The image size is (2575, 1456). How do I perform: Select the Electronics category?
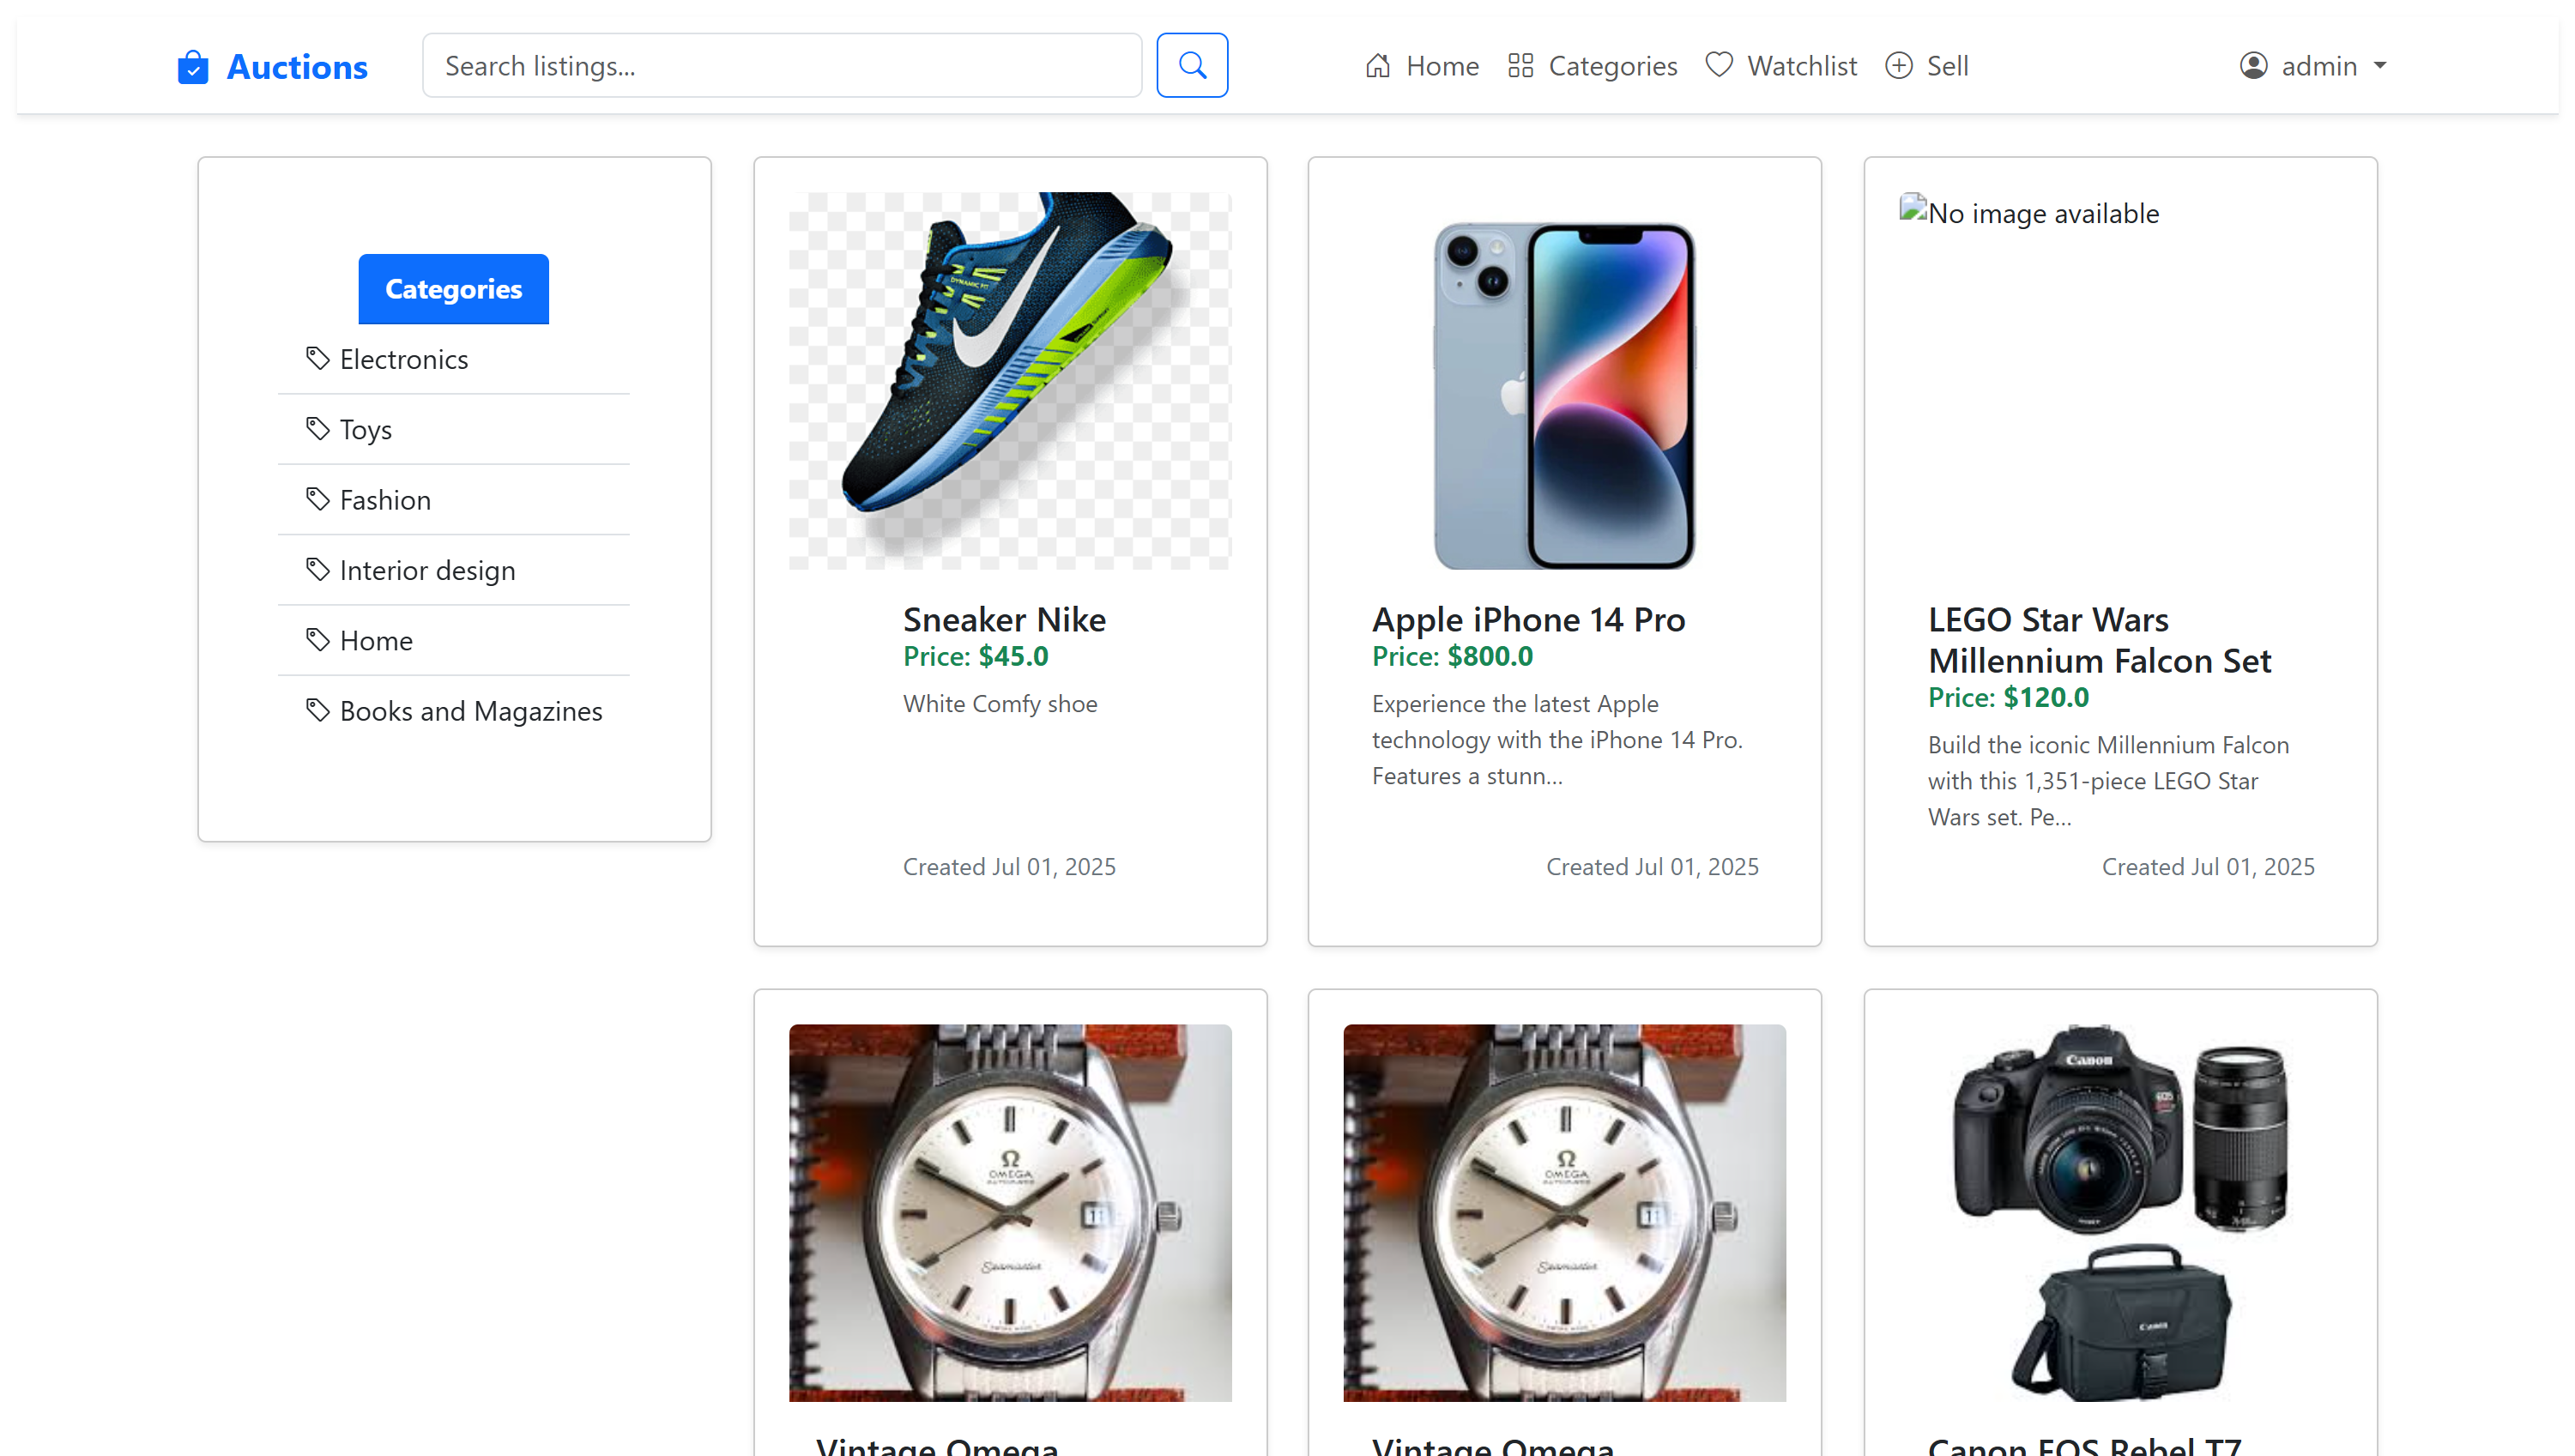tap(403, 358)
